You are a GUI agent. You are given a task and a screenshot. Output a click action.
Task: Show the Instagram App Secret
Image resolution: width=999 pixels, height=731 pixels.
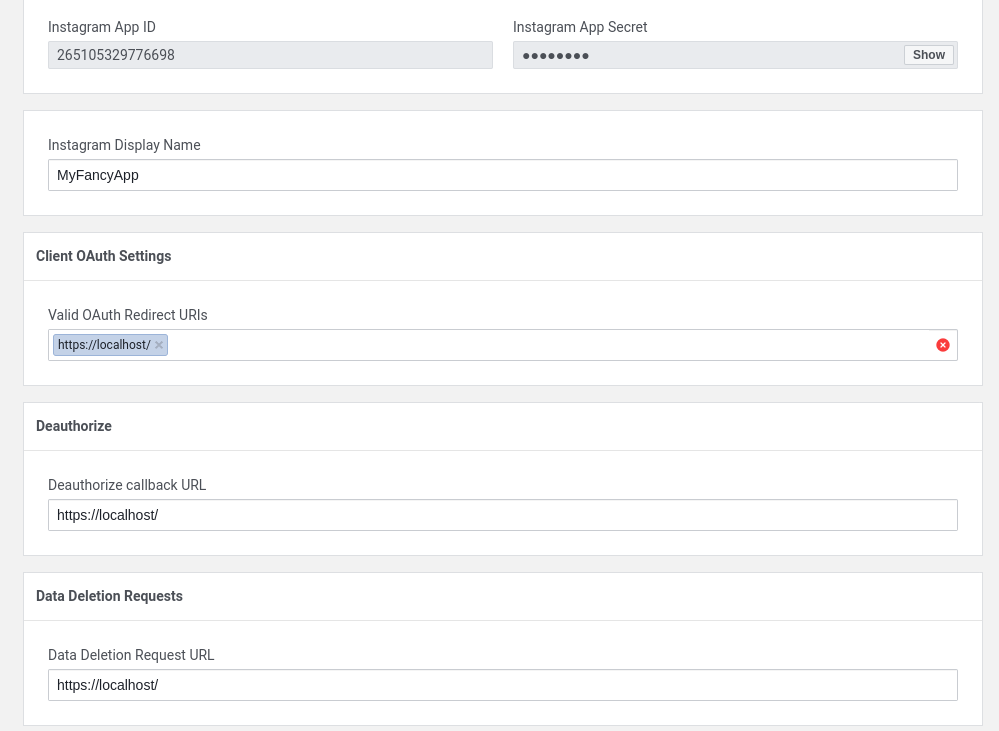click(x=928, y=55)
